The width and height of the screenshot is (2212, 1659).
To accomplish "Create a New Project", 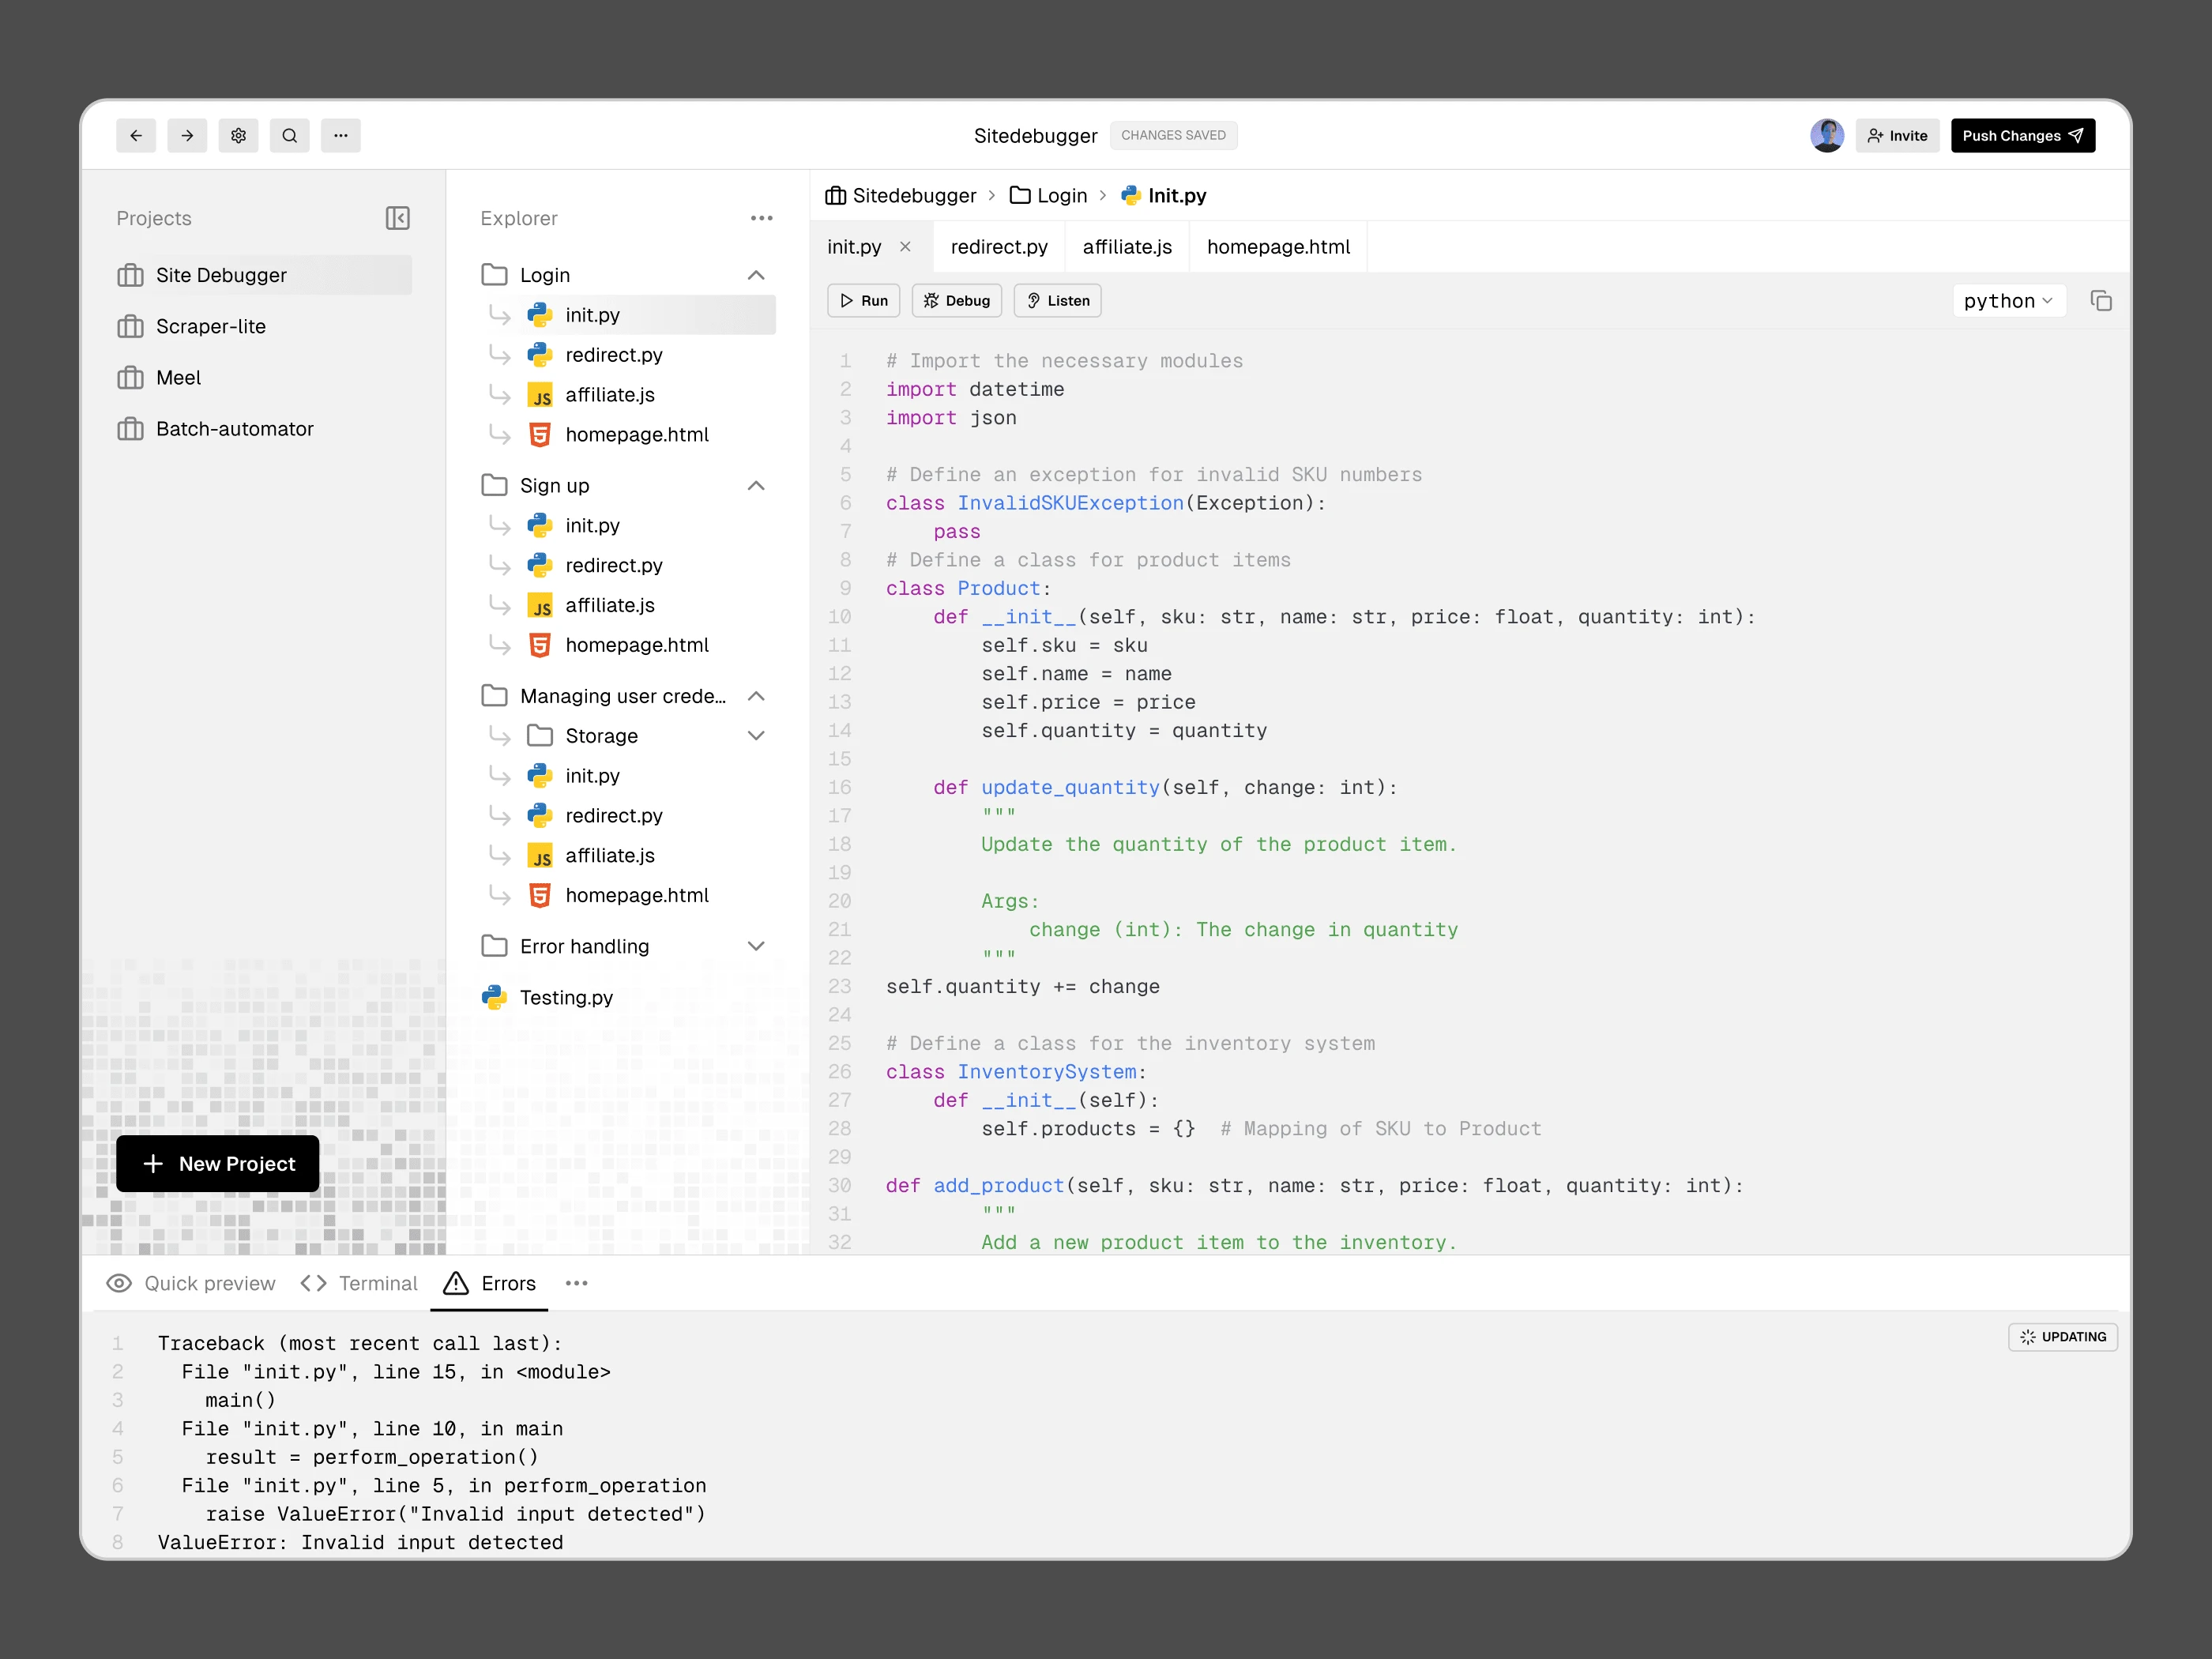I will [x=217, y=1163].
